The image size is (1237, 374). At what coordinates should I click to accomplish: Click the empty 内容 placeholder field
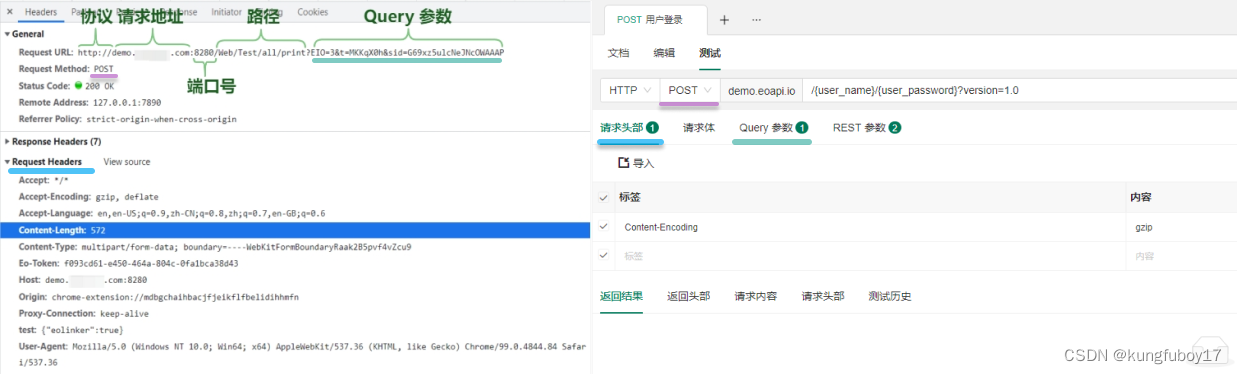point(1181,256)
